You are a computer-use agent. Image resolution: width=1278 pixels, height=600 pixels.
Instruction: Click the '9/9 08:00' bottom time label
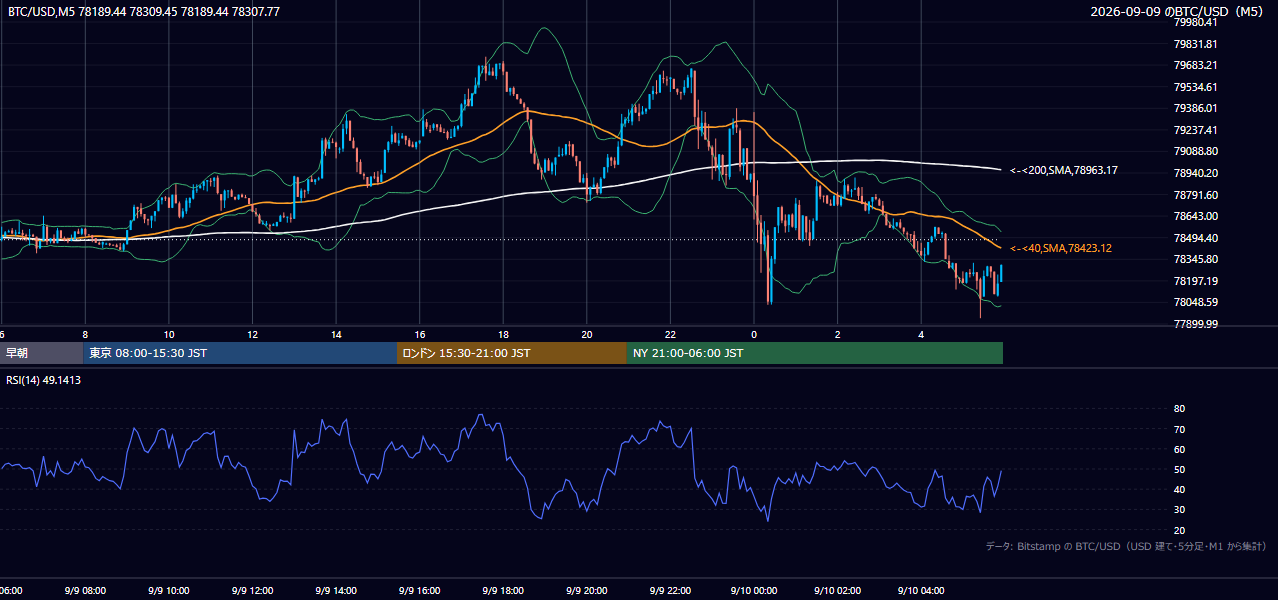(x=85, y=591)
